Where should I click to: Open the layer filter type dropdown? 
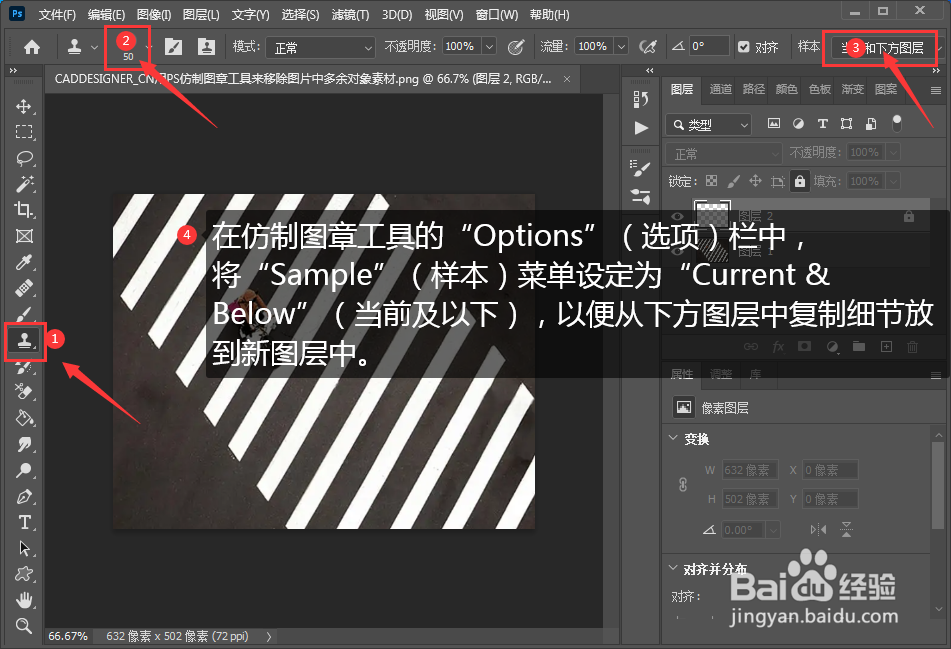pyautogui.click(x=709, y=124)
